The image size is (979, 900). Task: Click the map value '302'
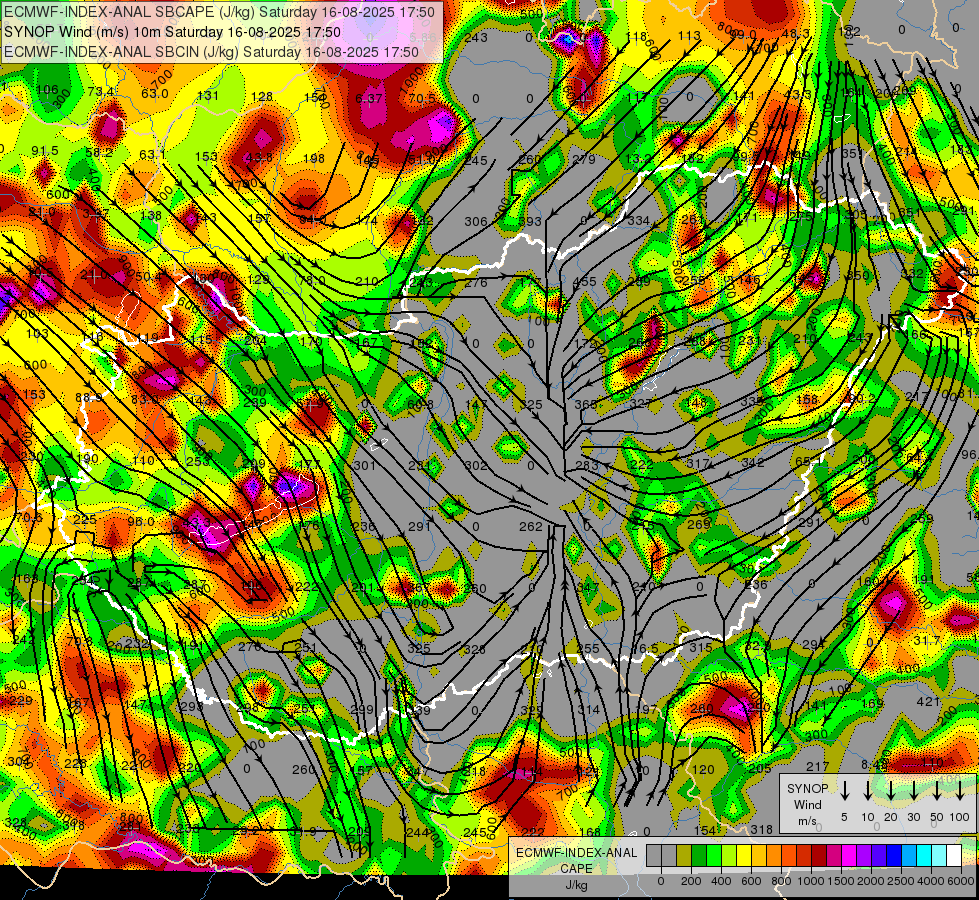click(x=476, y=465)
